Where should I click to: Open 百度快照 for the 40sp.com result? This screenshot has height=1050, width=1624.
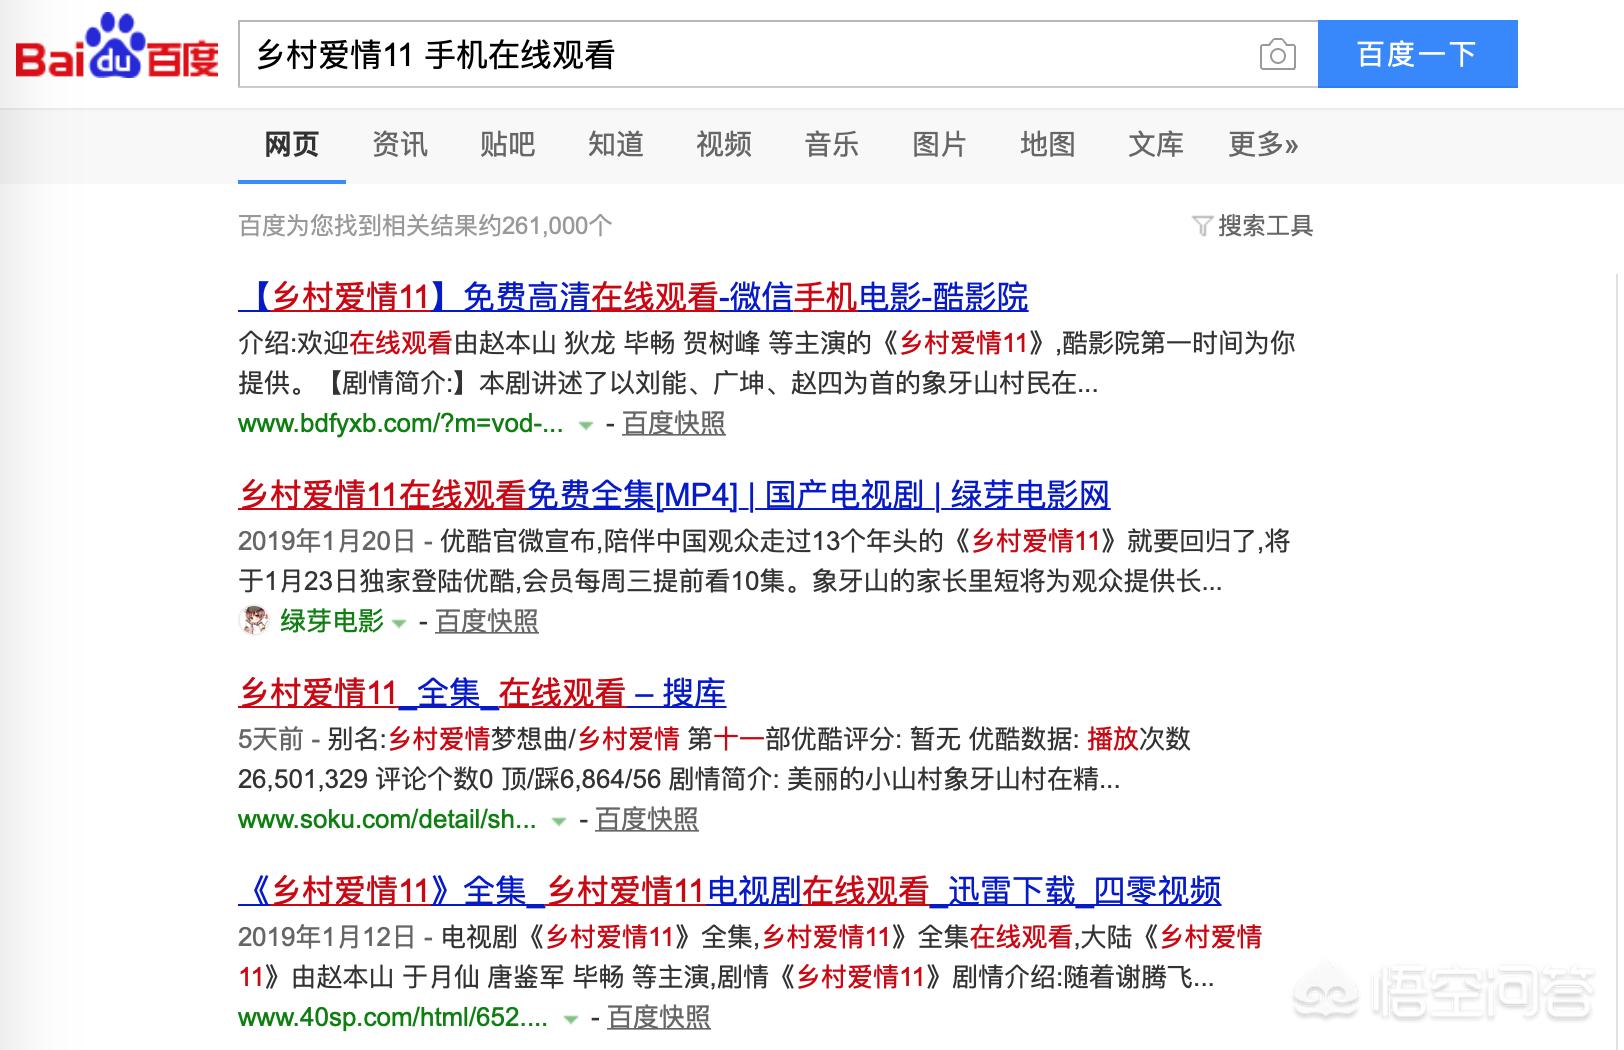659,1018
